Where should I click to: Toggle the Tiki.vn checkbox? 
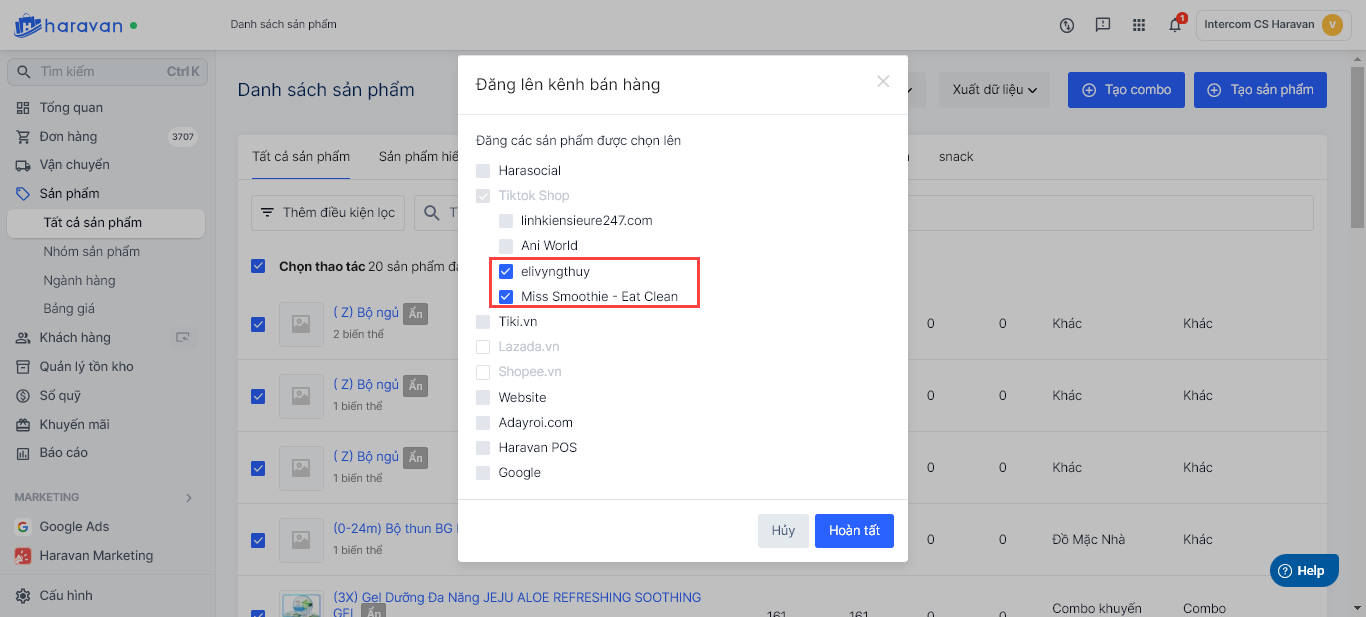pyautogui.click(x=483, y=322)
